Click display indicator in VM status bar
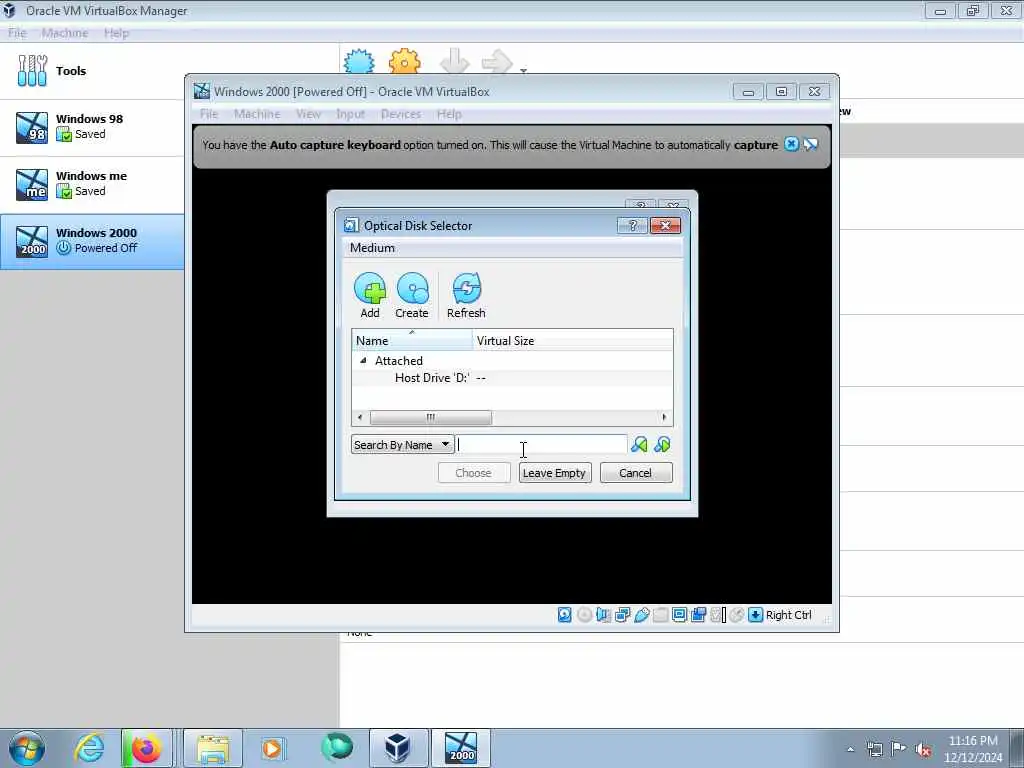The height and width of the screenshot is (768, 1024). (x=679, y=615)
